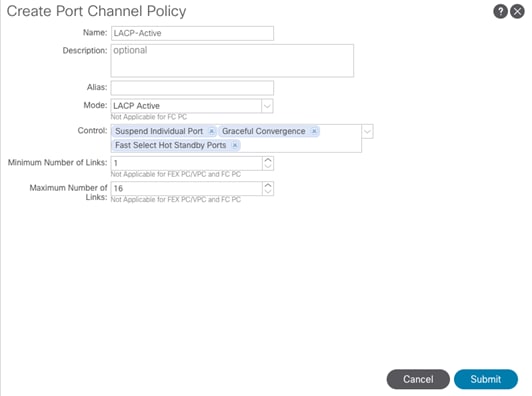Submit the new port channel policy
Viewport: 532px width, 396px height.
486,379
